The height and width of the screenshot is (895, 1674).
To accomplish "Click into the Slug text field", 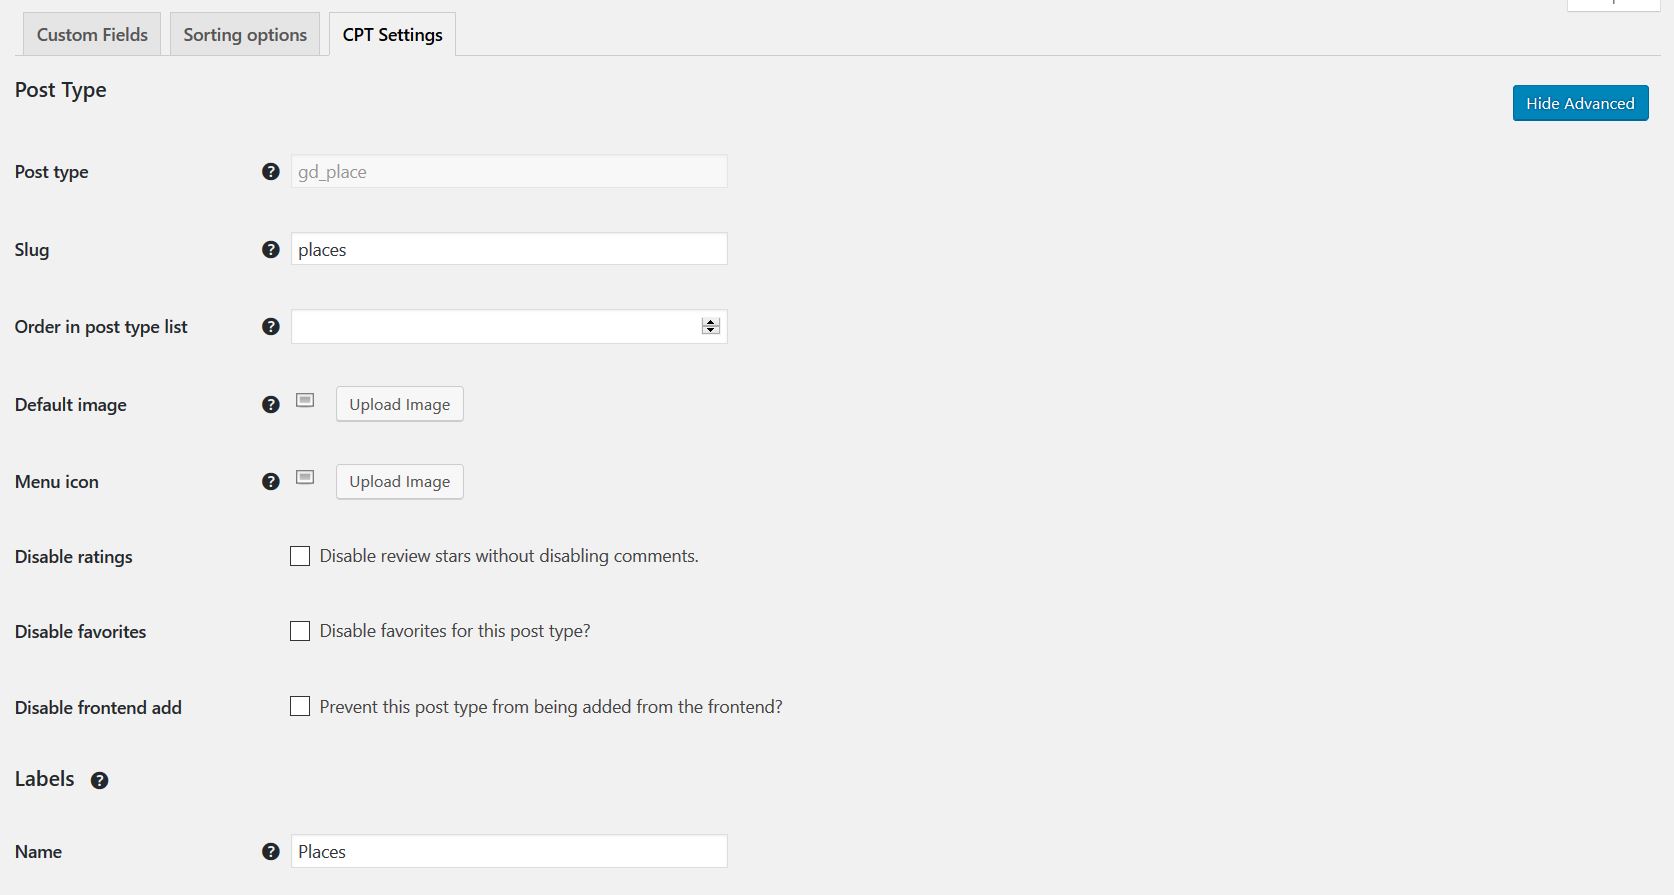I will point(508,250).
